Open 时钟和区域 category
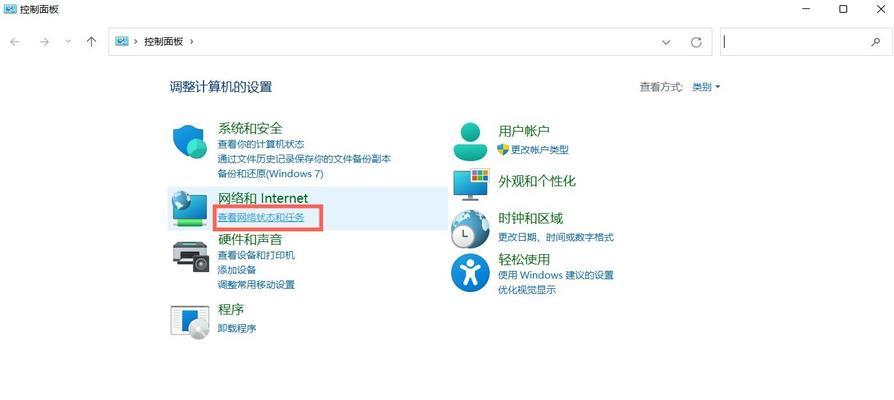The width and height of the screenshot is (894, 400). (x=530, y=218)
